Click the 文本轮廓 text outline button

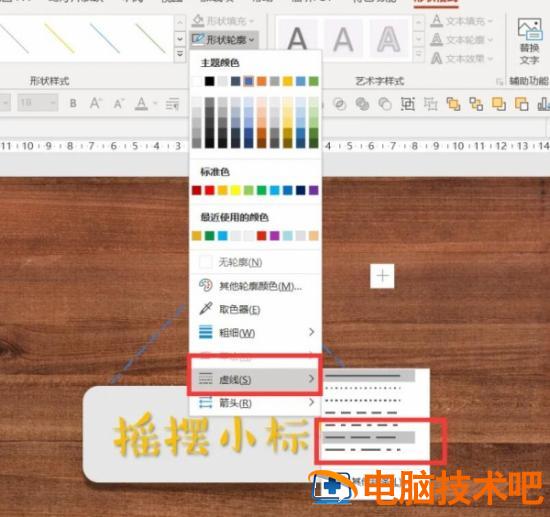click(461, 40)
